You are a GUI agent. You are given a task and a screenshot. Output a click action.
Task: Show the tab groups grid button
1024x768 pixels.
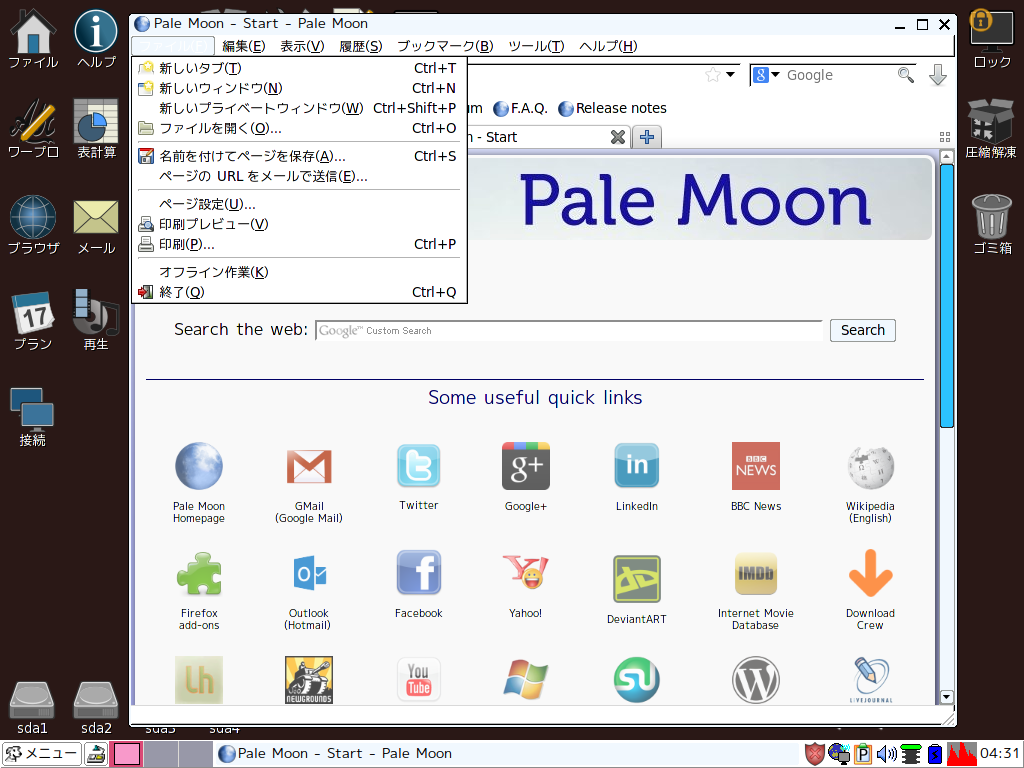(944, 137)
